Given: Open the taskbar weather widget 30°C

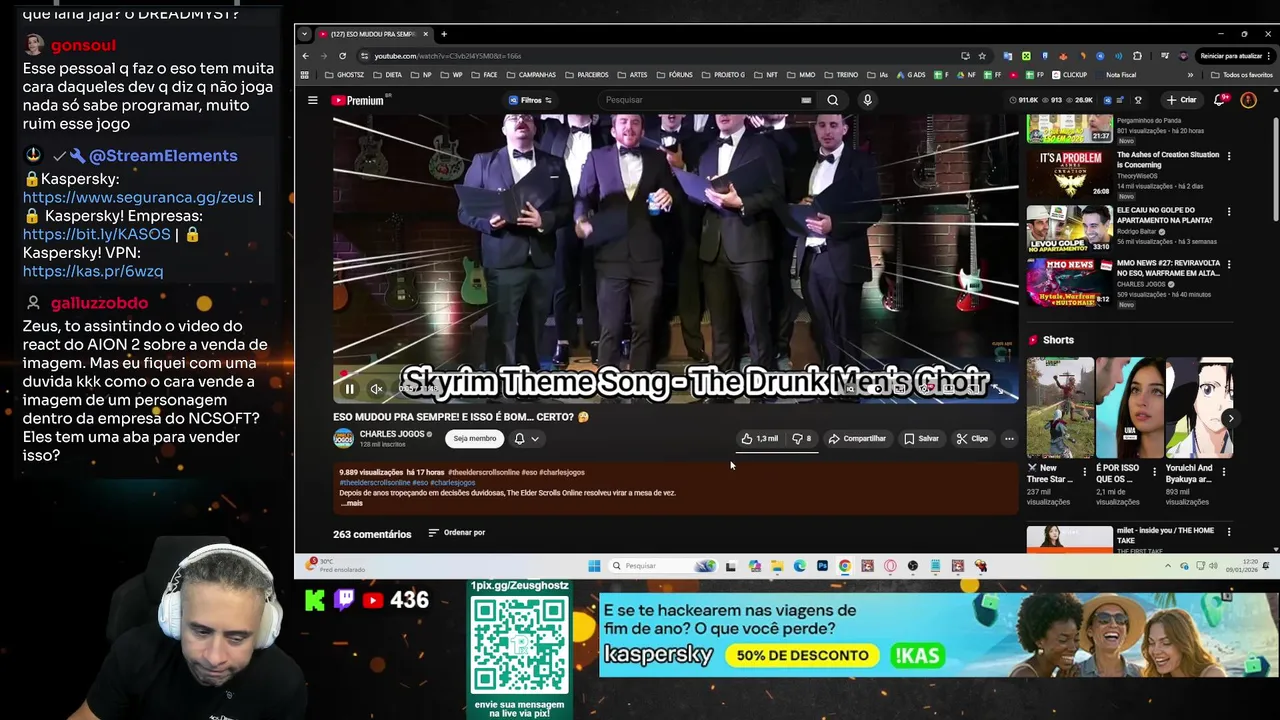Looking at the screenshot, I should pos(336,565).
